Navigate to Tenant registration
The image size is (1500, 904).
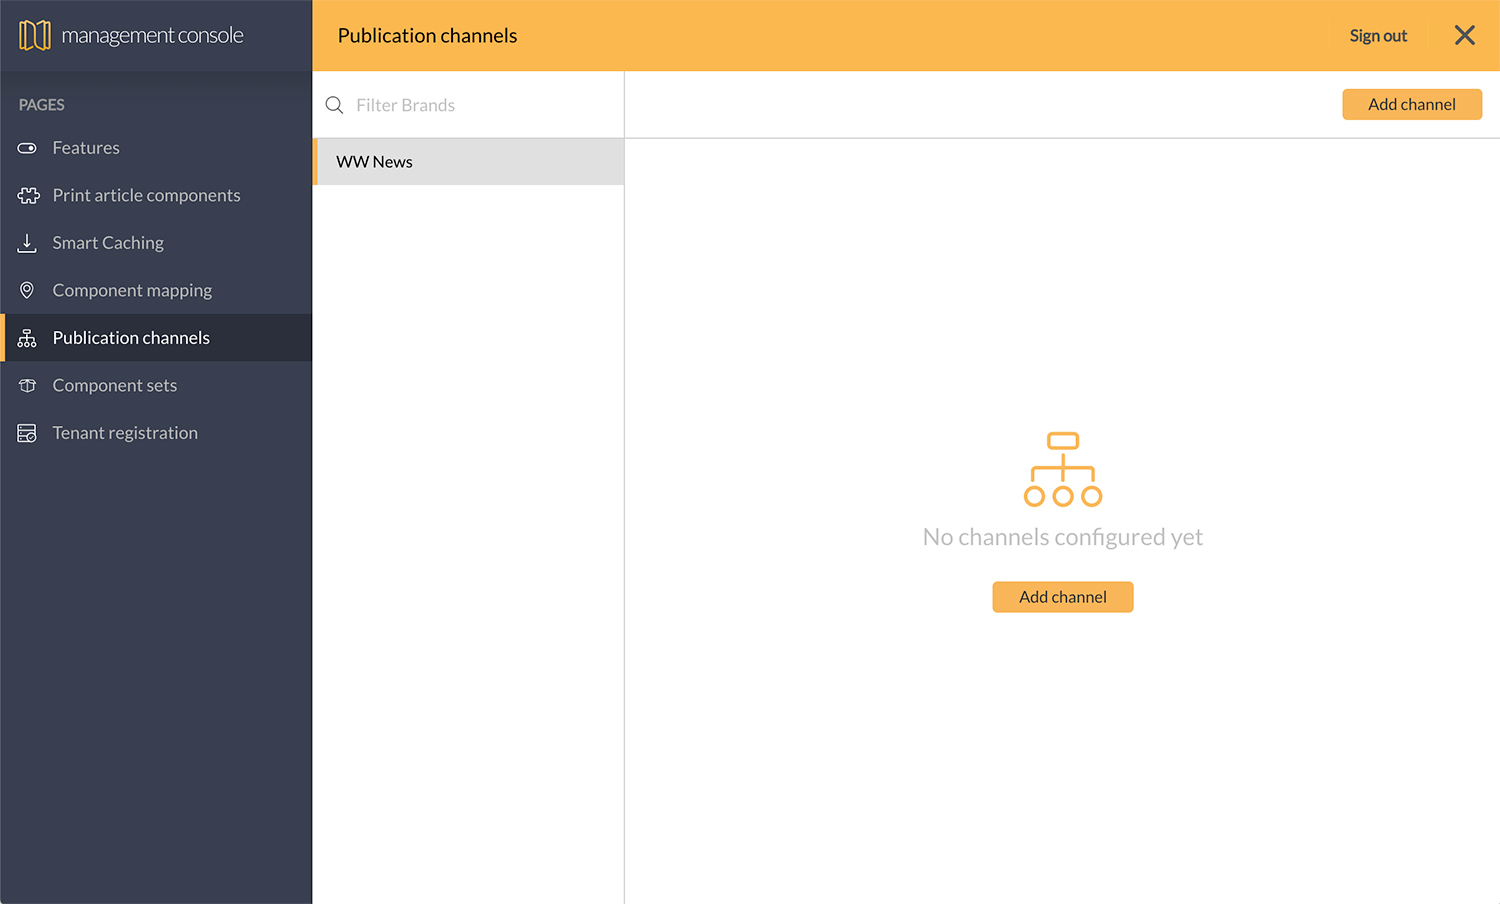158,433
